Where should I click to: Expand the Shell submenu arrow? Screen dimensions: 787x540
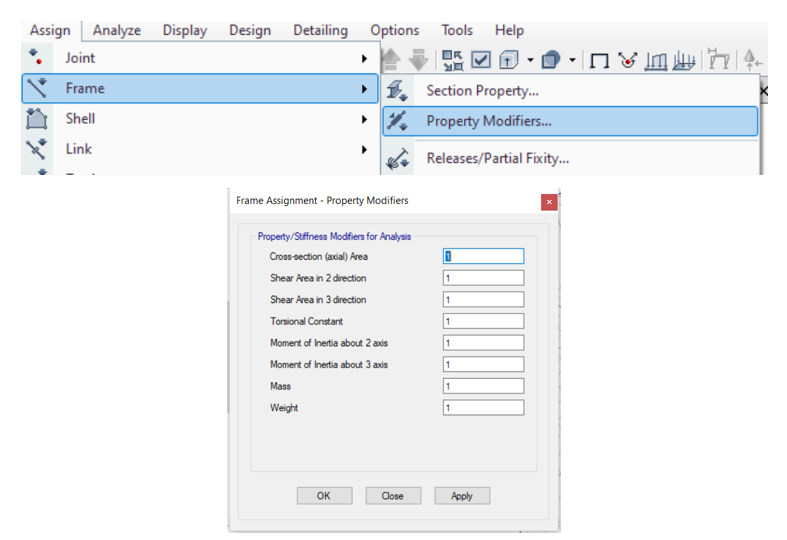[x=364, y=119]
